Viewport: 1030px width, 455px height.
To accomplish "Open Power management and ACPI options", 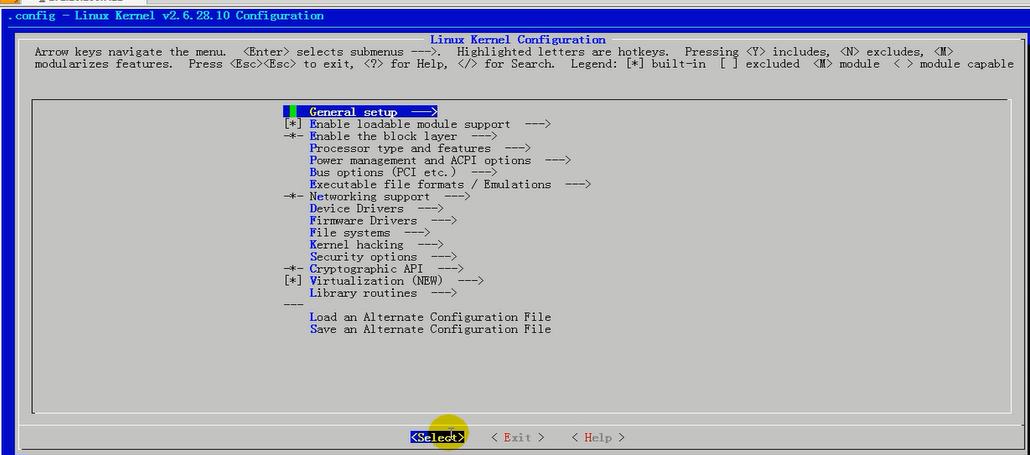I will click(440, 160).
